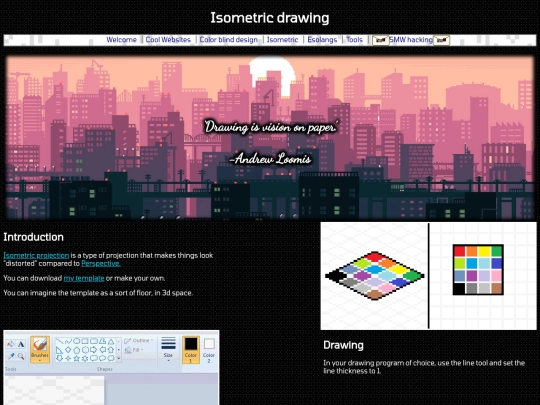Download via the my template link
This screenshot has width=540, height=405.
click(x=84, y=278)
